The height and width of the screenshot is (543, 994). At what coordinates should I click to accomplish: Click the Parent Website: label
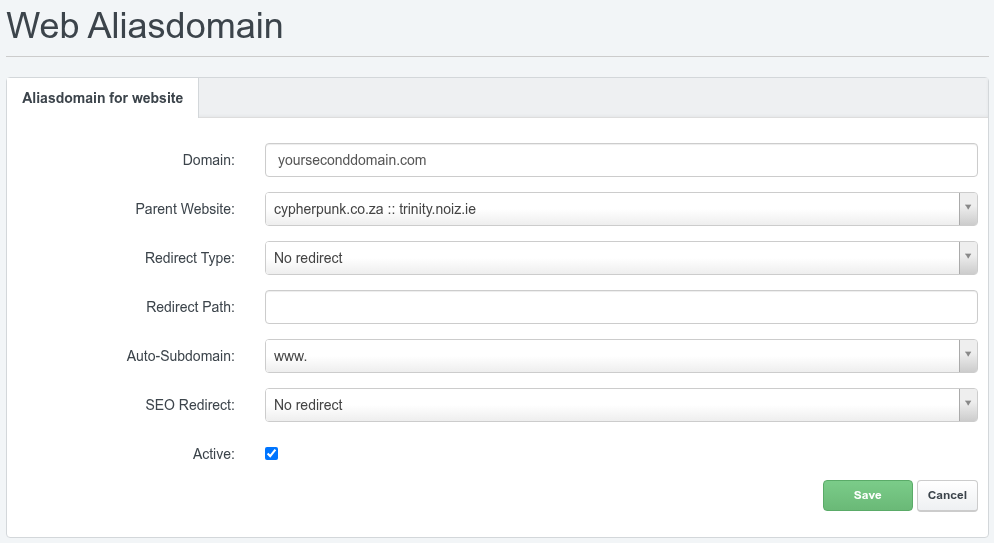click(185, 209)
